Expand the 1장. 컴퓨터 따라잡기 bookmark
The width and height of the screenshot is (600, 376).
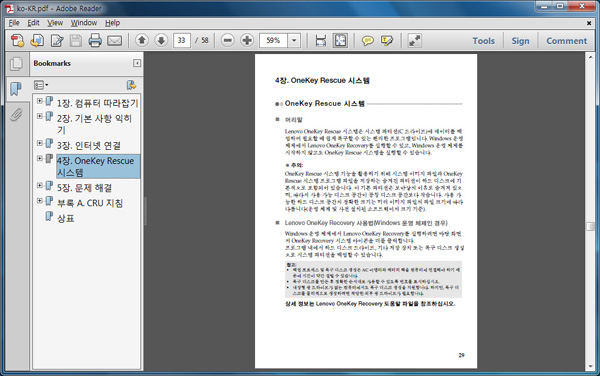click(39, 101)
